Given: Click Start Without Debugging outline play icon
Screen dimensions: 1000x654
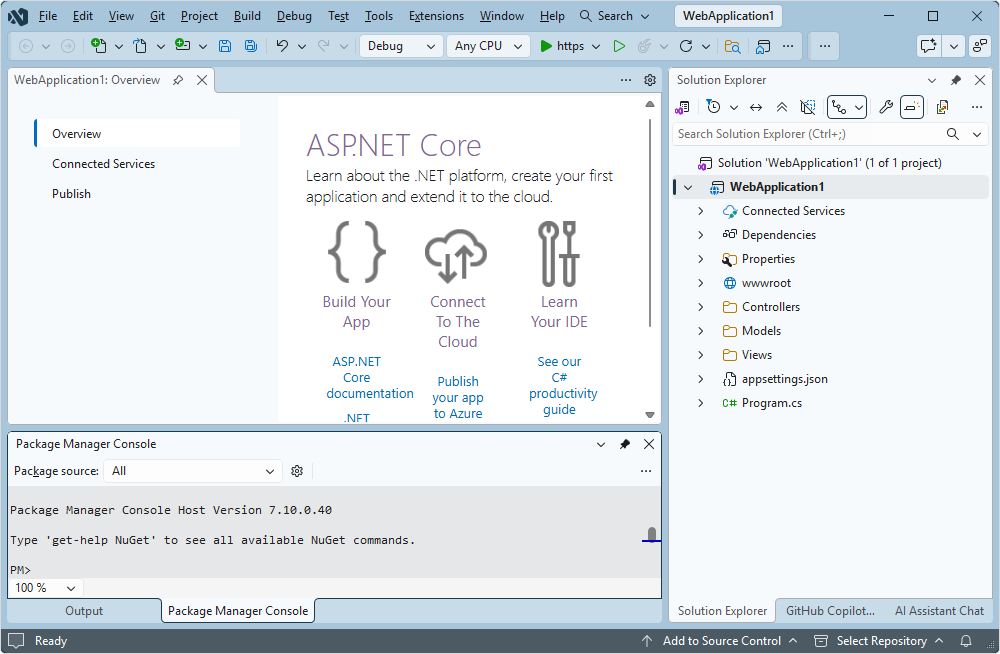Looking at the screenshot, I should (x=619, y=45).
